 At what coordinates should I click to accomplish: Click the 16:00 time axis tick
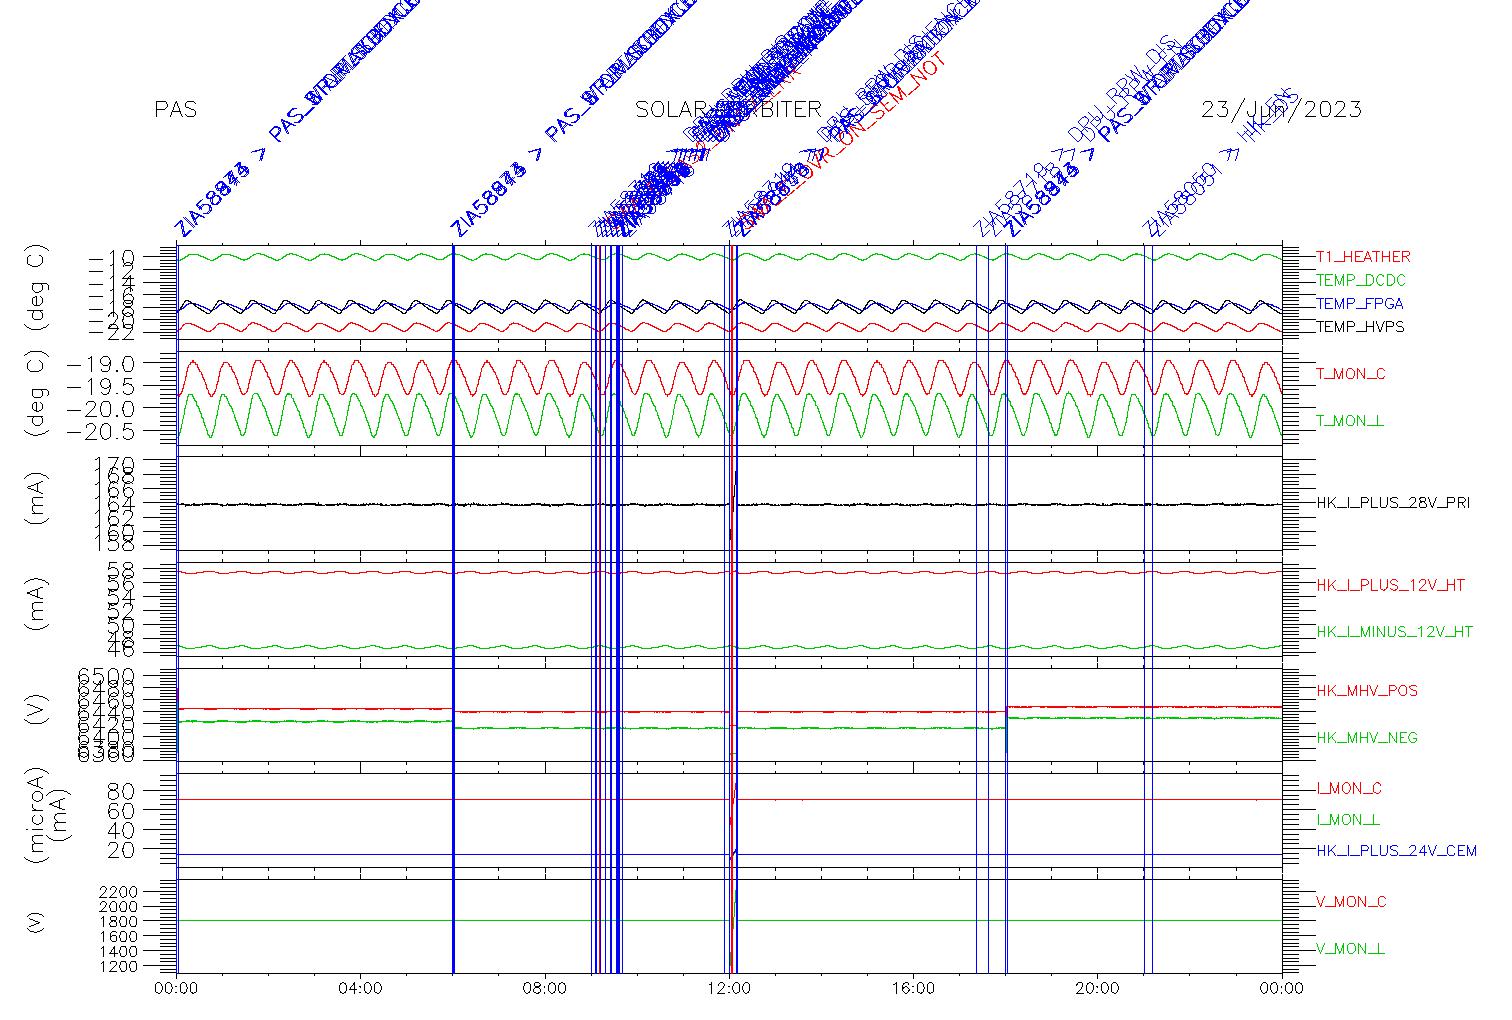click(x=913, y=989)
